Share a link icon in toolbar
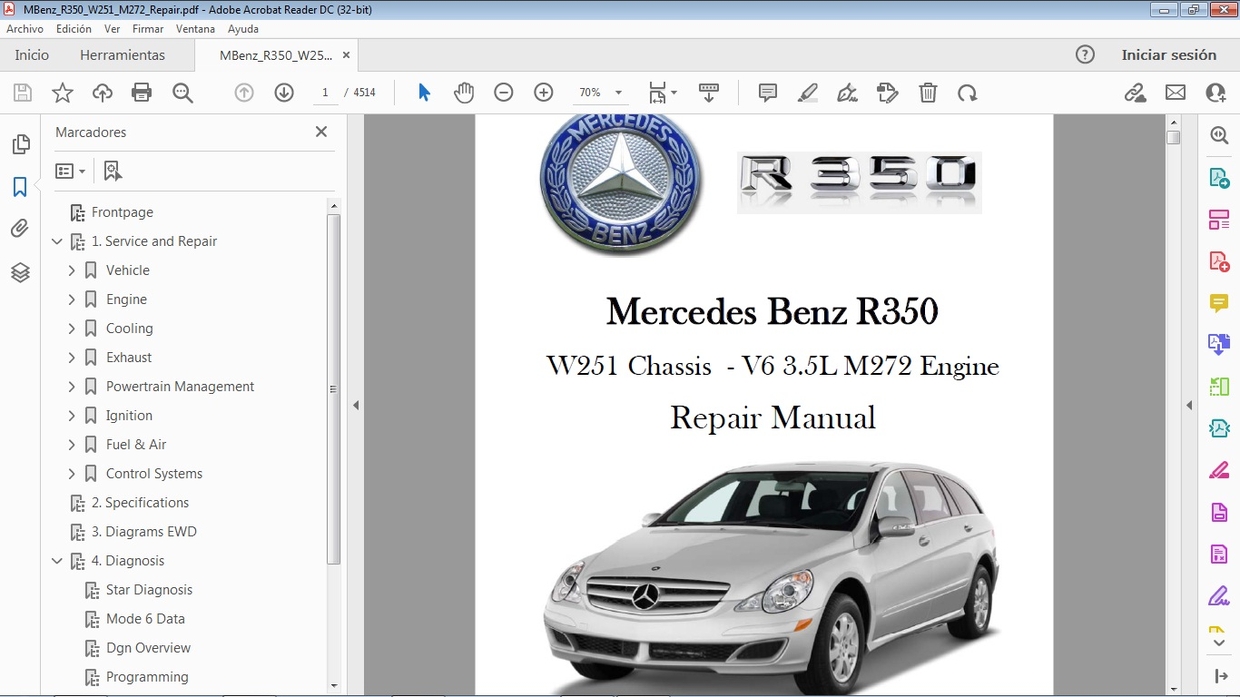The image size is (1240, 697). pyautogui.click(x=1135, y=93)
